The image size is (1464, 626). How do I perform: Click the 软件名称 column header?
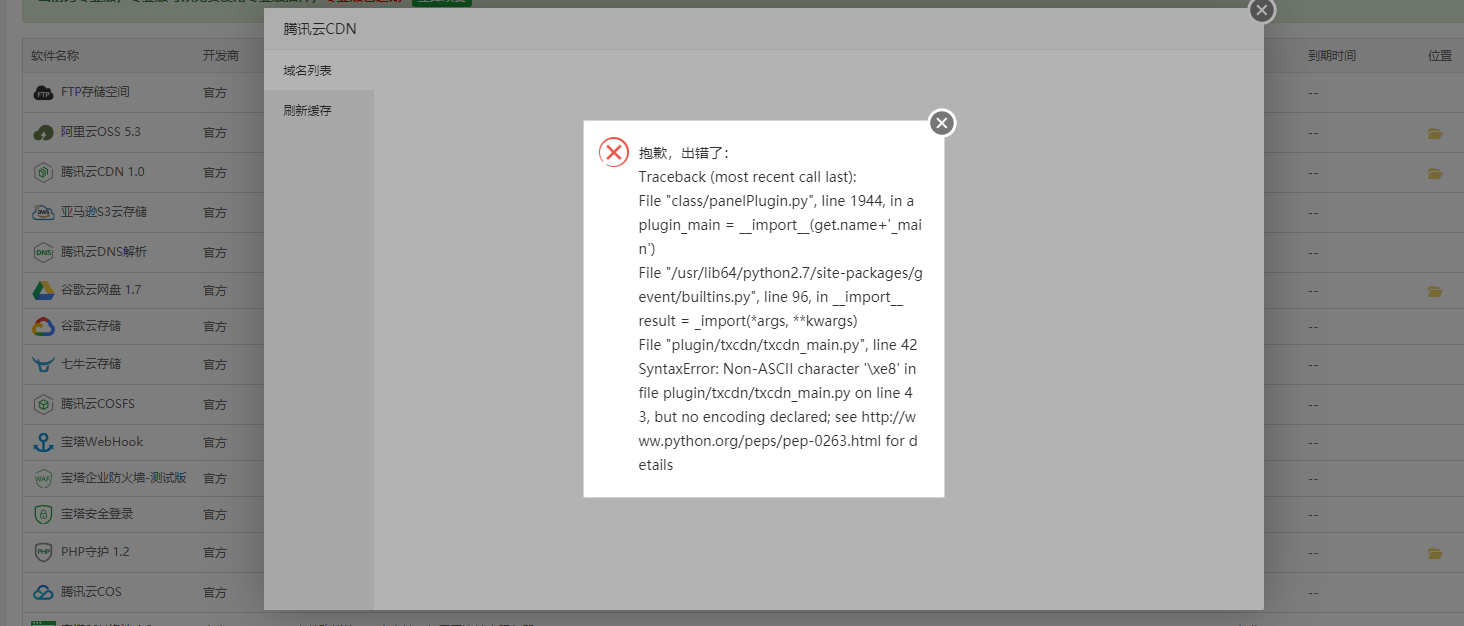pos(55,56)
